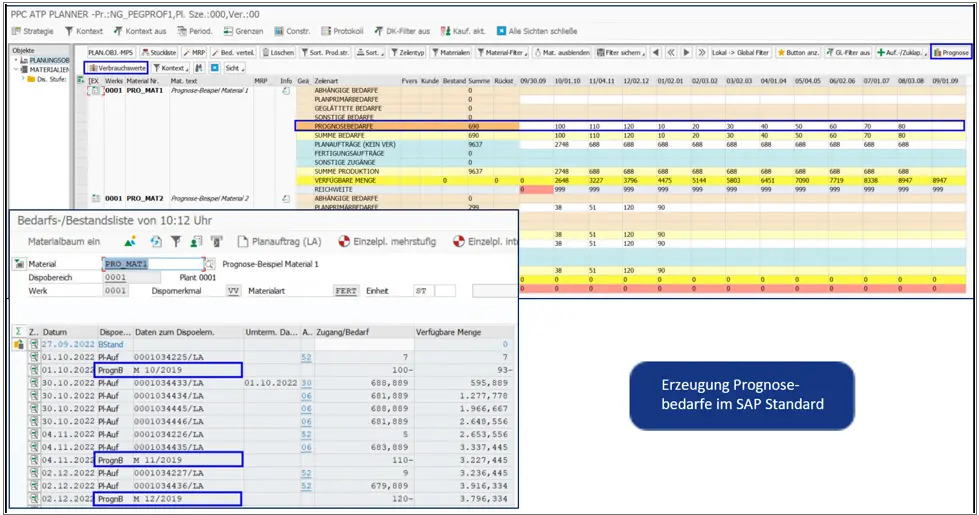Open the second-row Kontext dropdown

(x=170, y=67)
